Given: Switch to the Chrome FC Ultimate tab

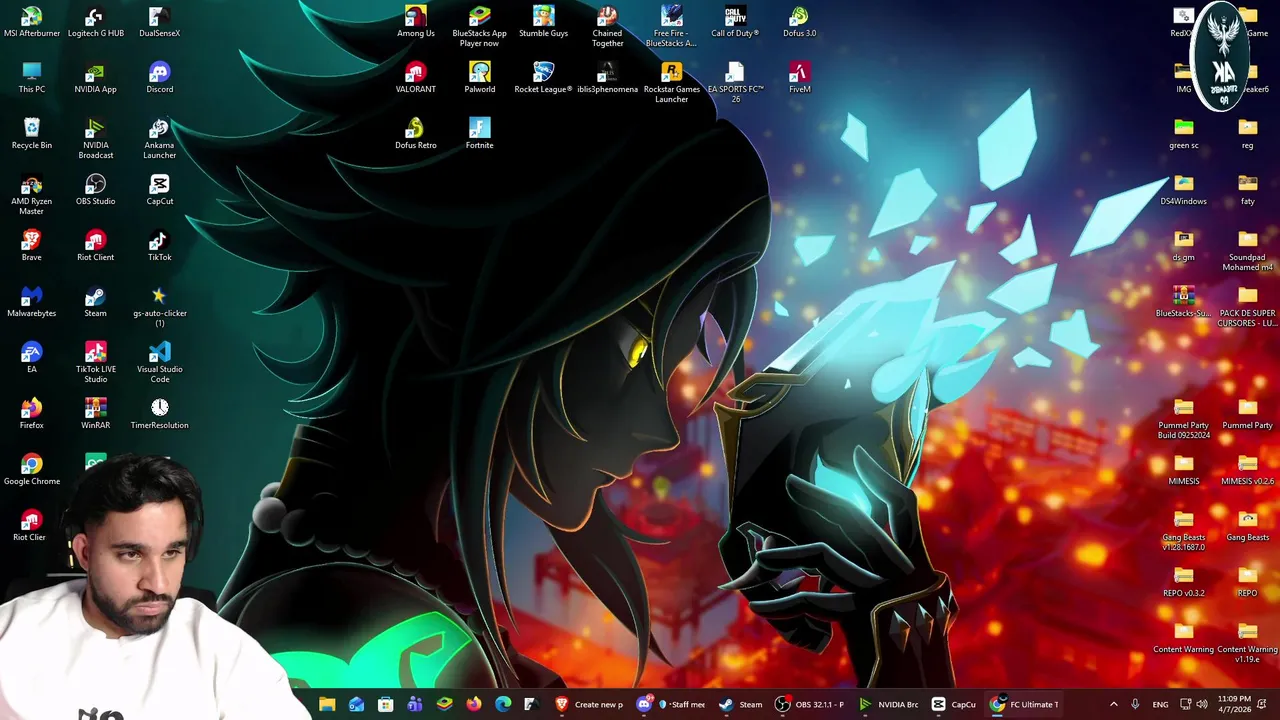Looking at the screenshot, I should coord(1024,705).
